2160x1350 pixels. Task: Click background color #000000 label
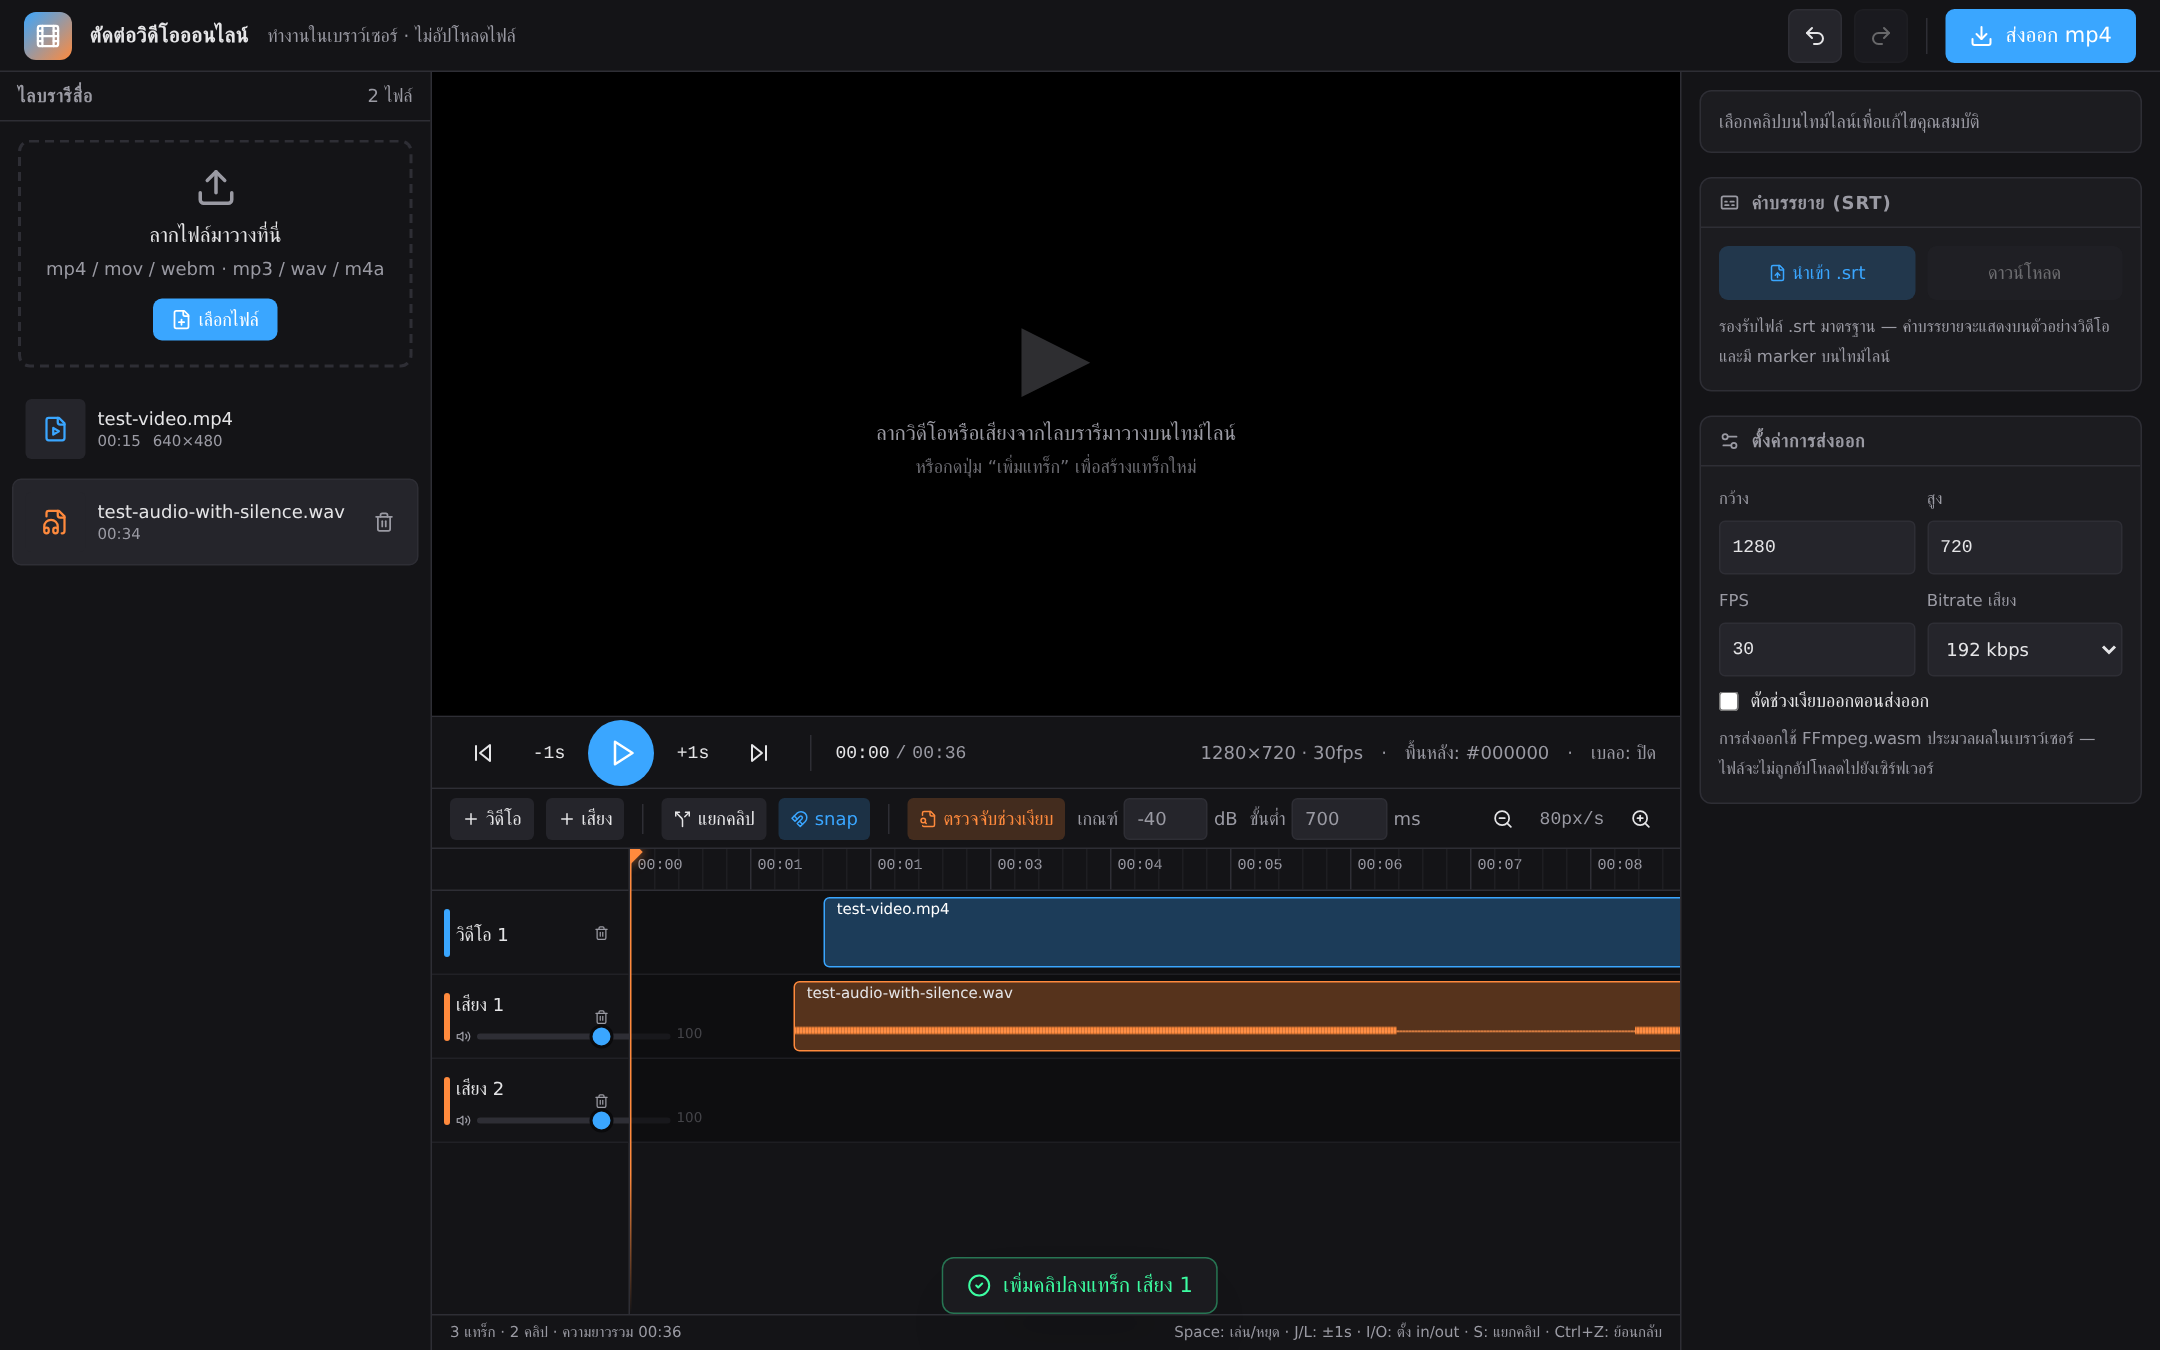point(1476,753)
